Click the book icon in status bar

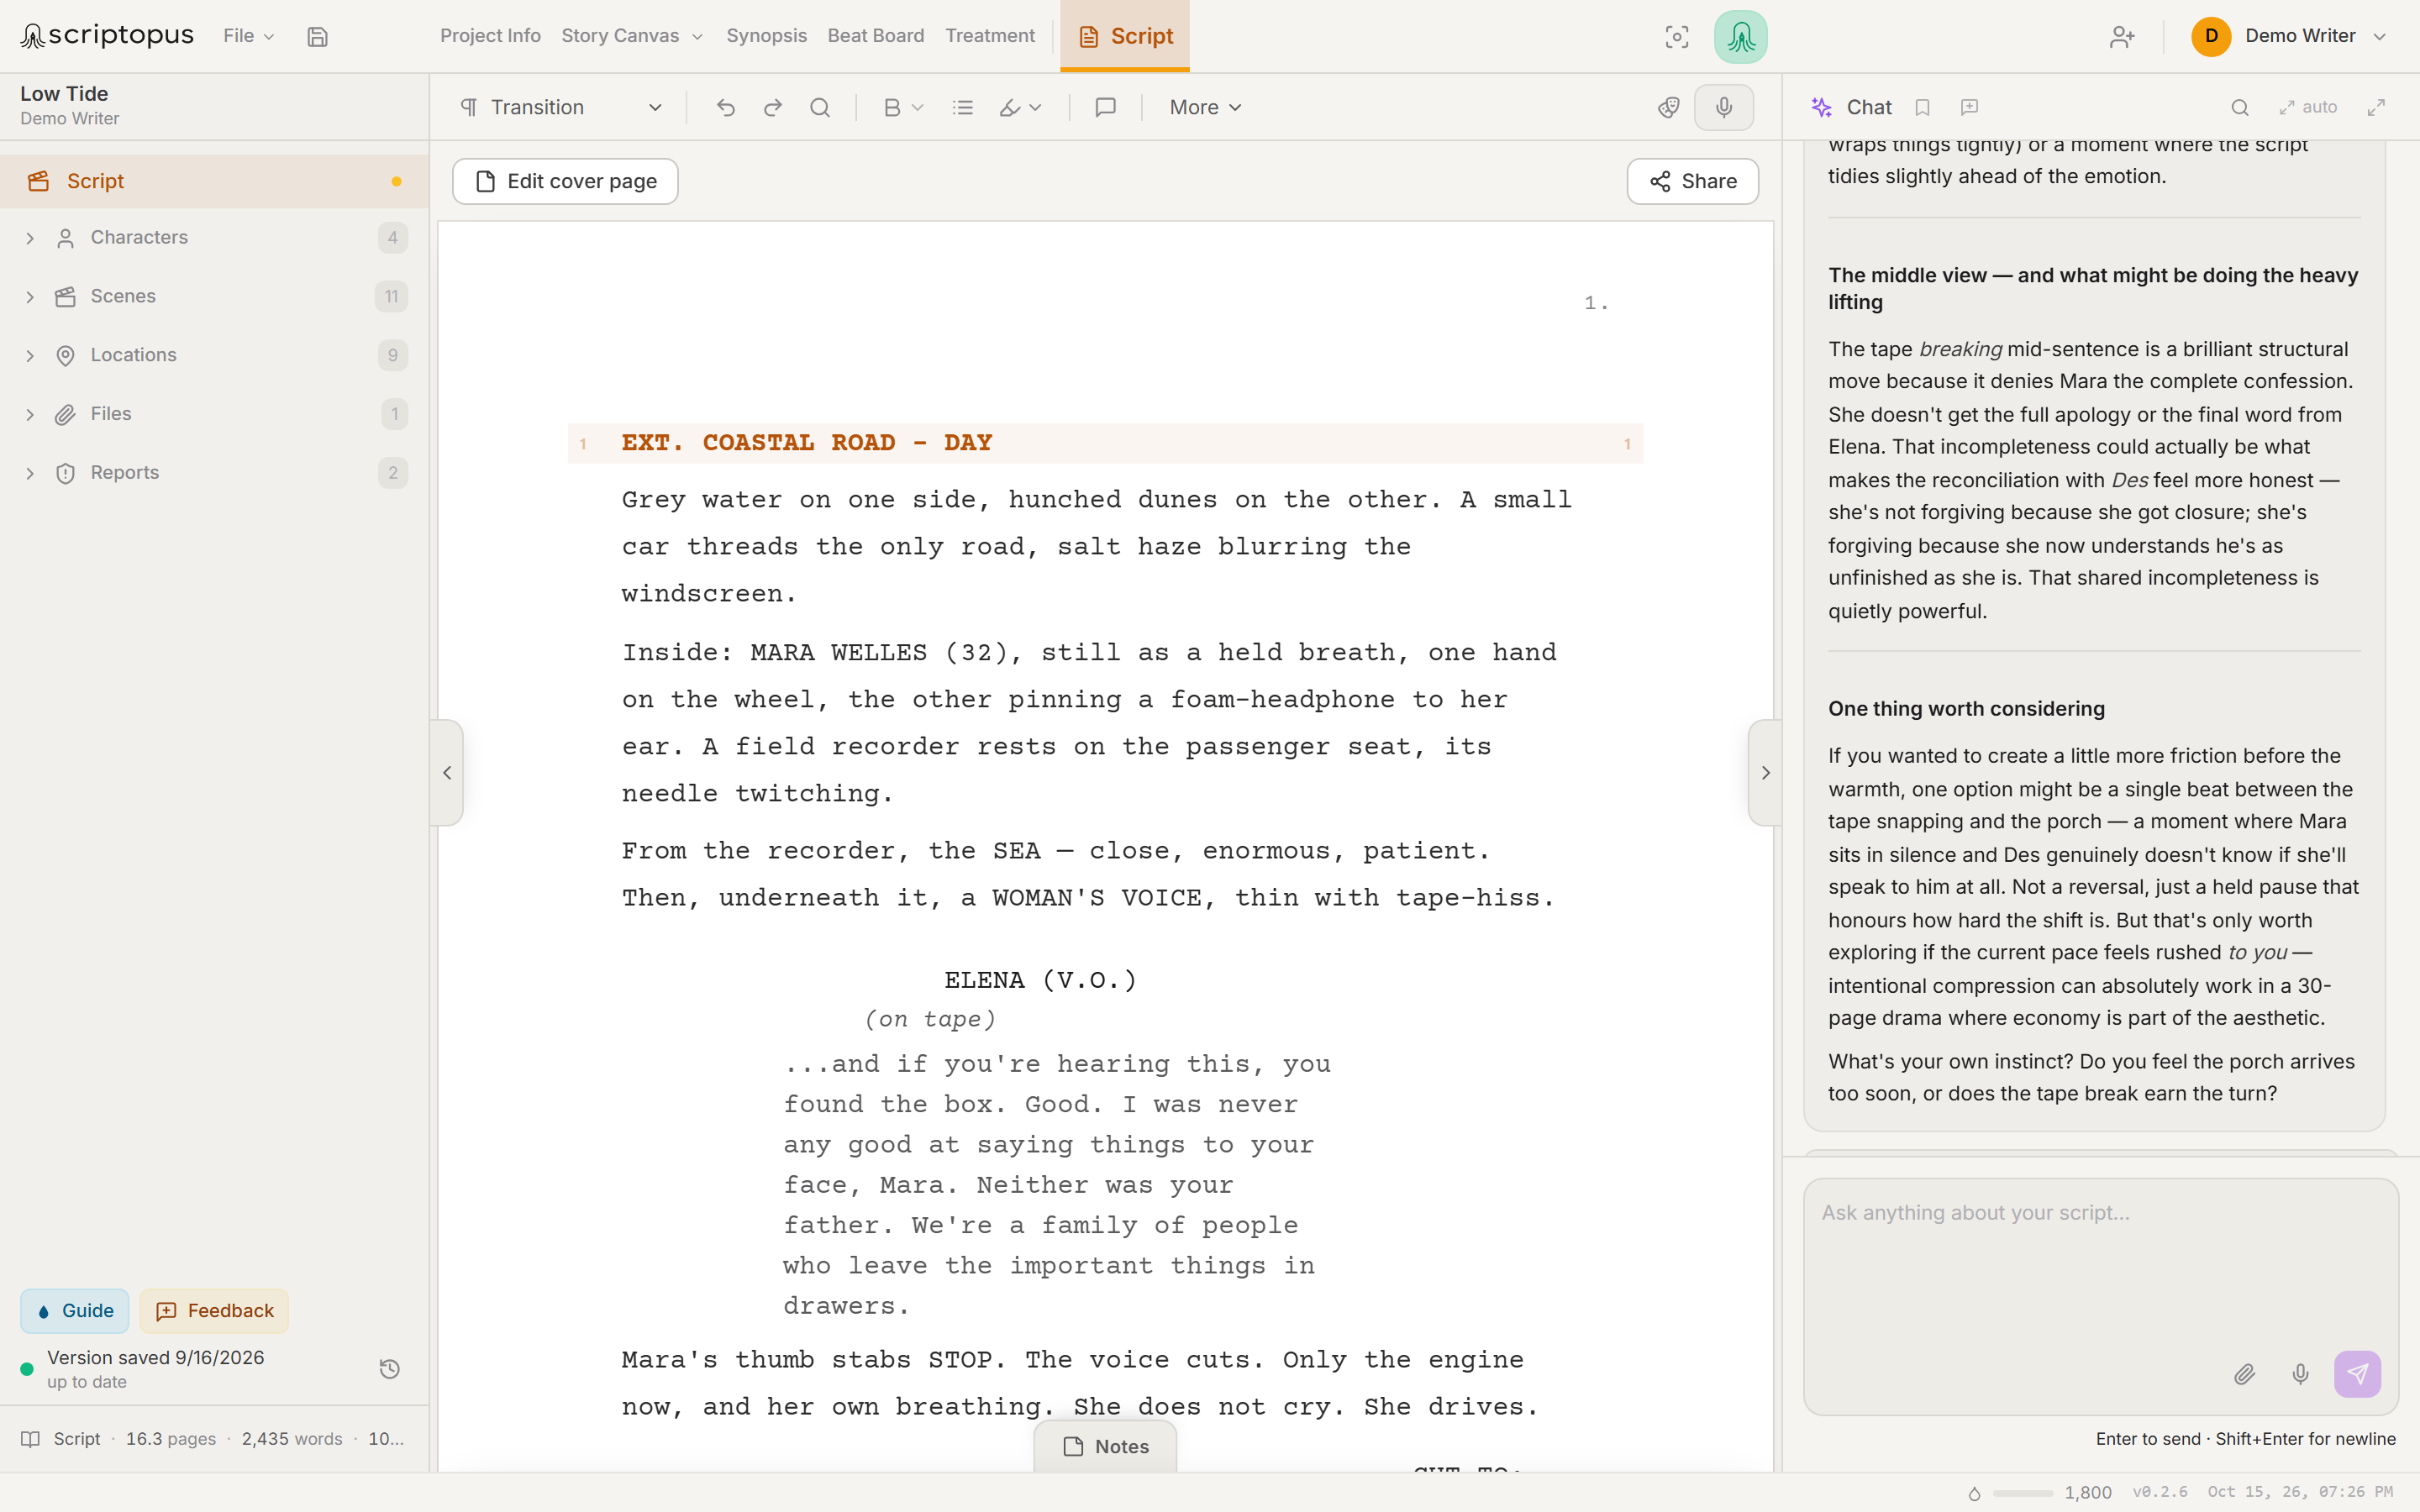click(31, 1439)
